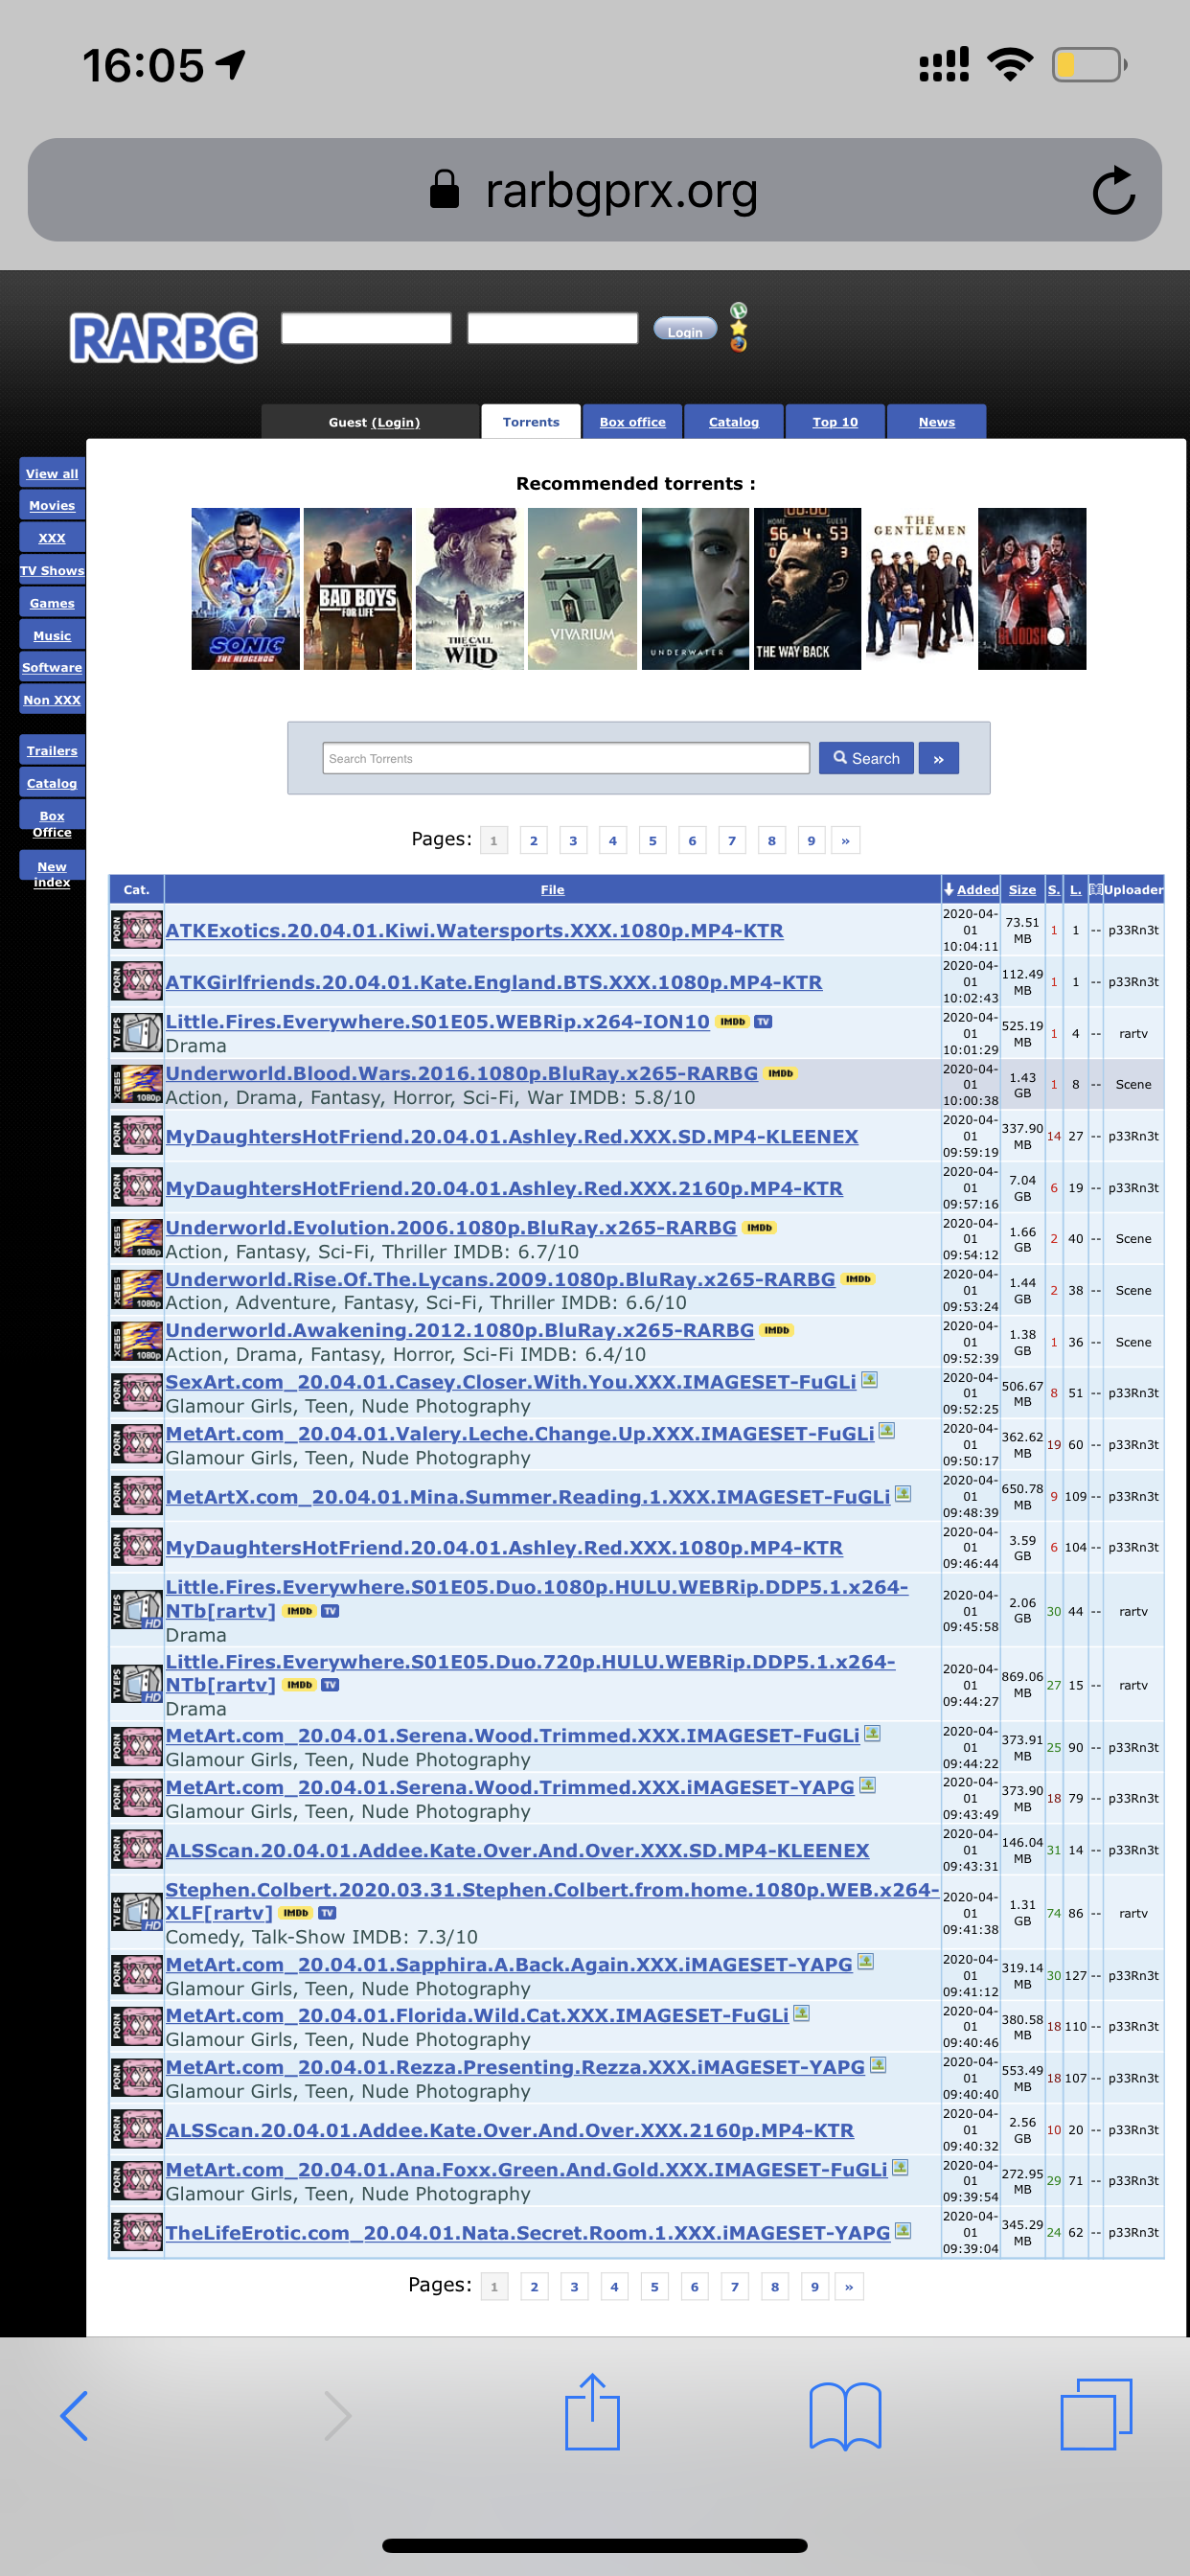This screenshot has width=1190, height=2576.
Task: Focus the Search Torrents input
Action: point(566,758)
